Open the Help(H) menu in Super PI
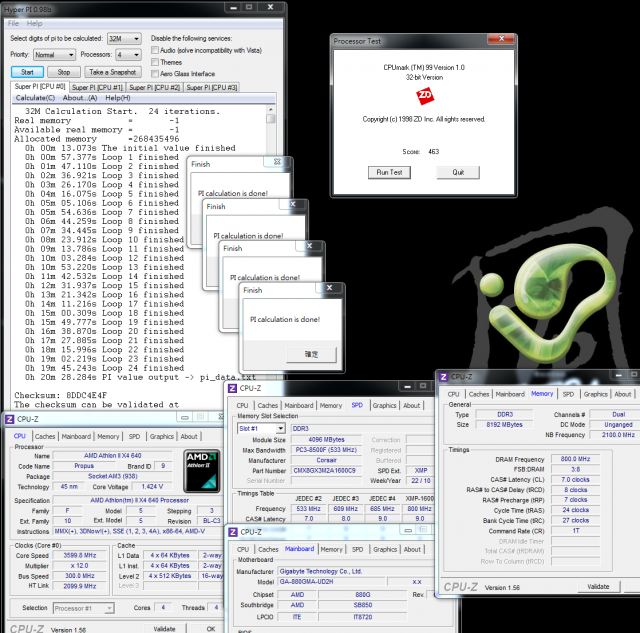The image size is (640, 633). [x=118, y=98]
